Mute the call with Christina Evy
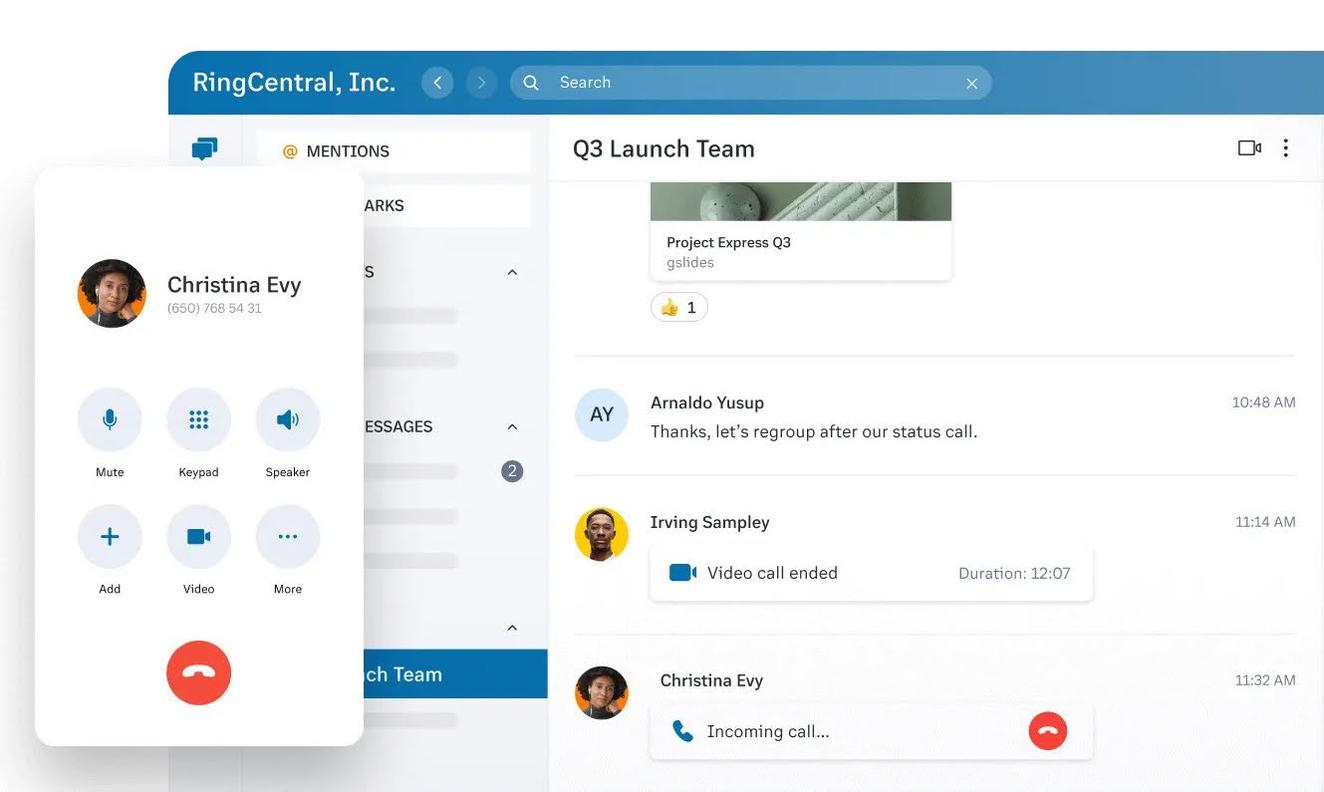Viewport: 1324px width, 792px height. click(x=110, y=420)
